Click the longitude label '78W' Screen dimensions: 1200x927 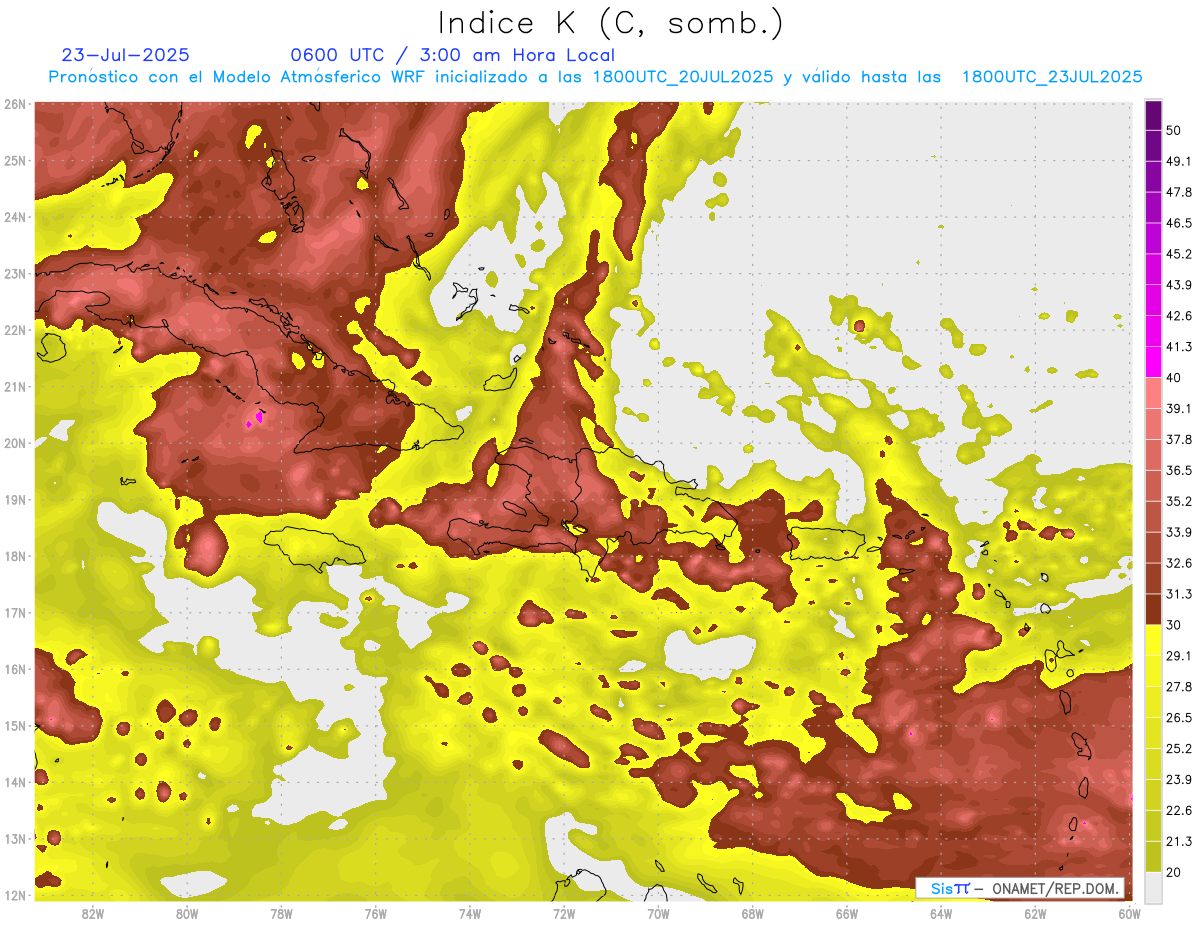tap(281, 914)
